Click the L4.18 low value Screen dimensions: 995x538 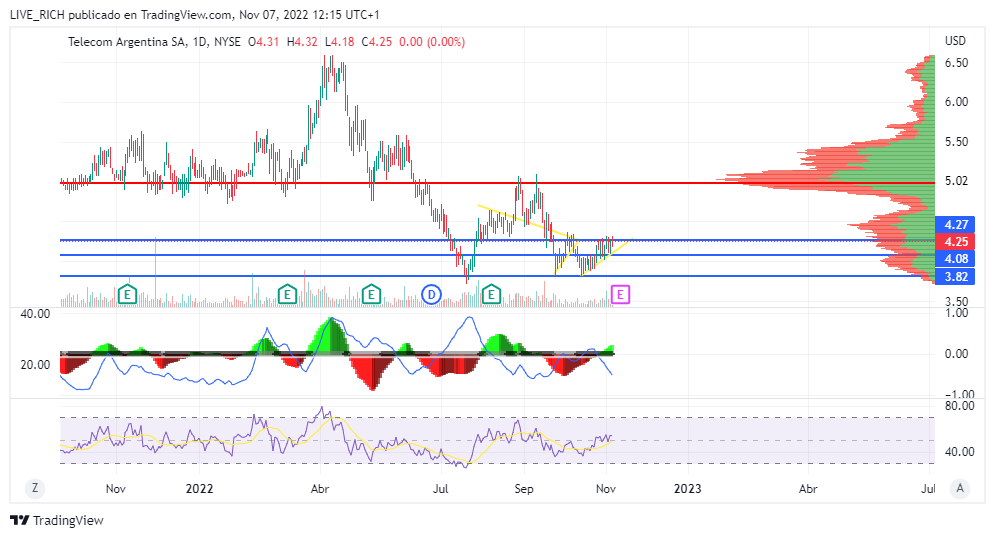click(x=339, y=42)
